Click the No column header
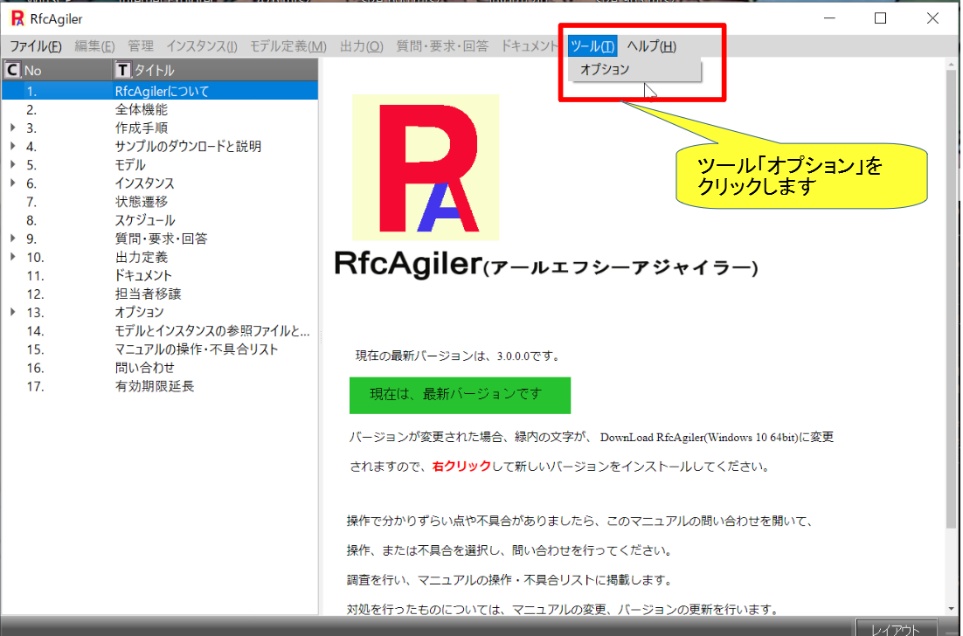 pos(57,70)
